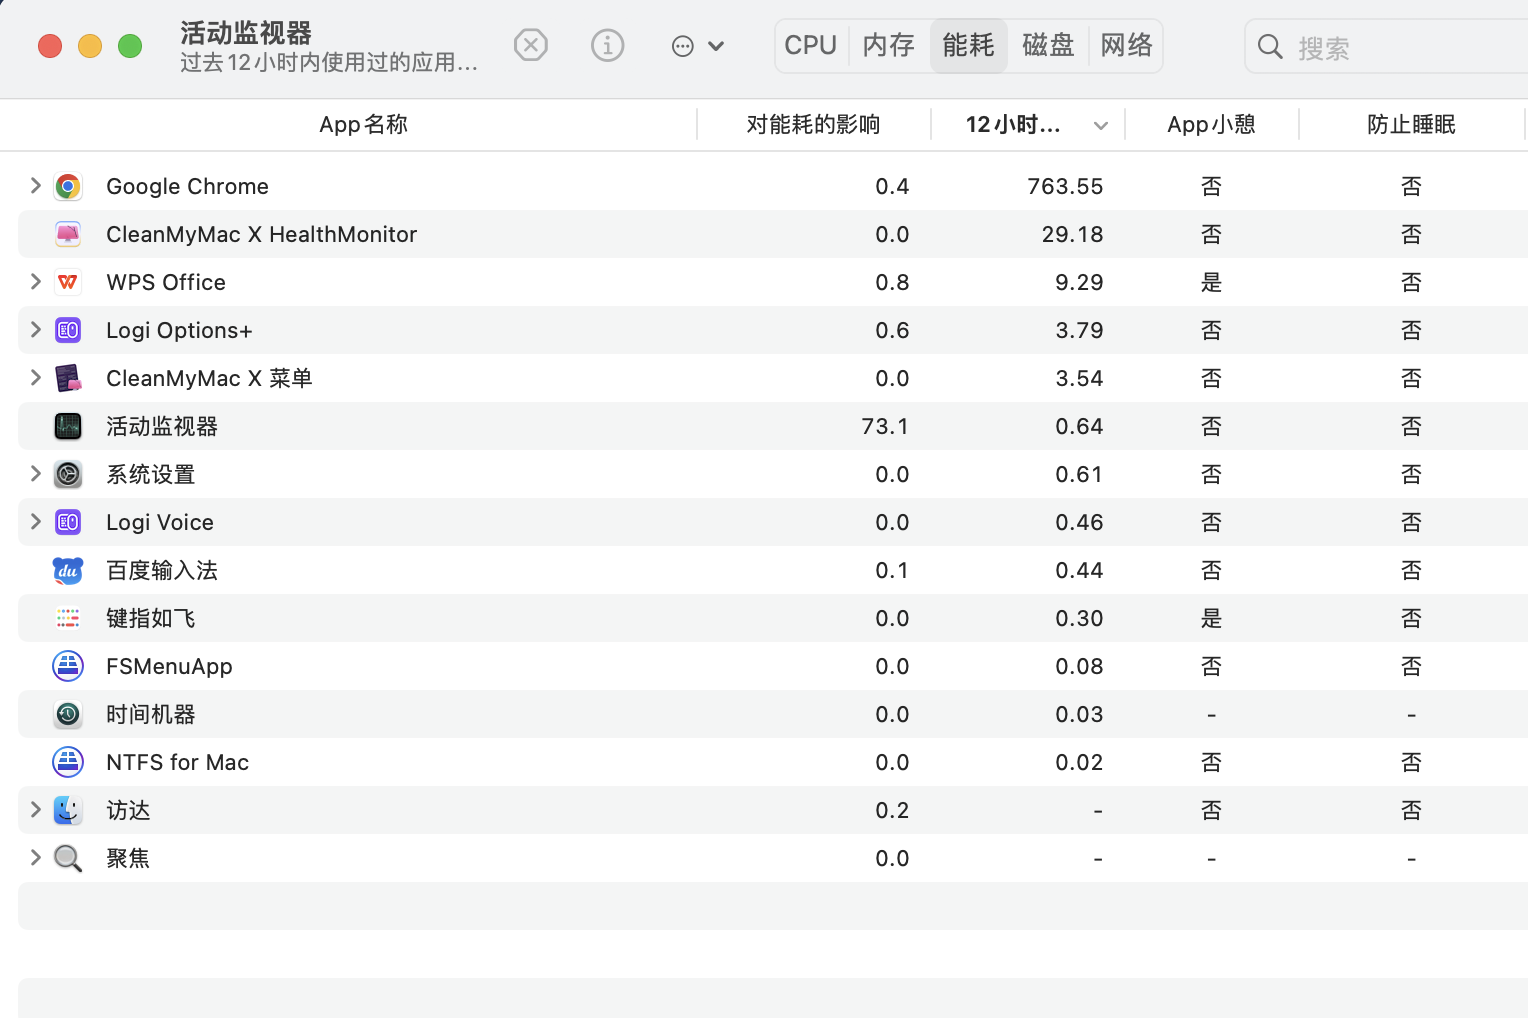The height and width of the screenshot is (1018, 1528).
Task: Expand the WPS Office process row
Action: click(35, 282)
